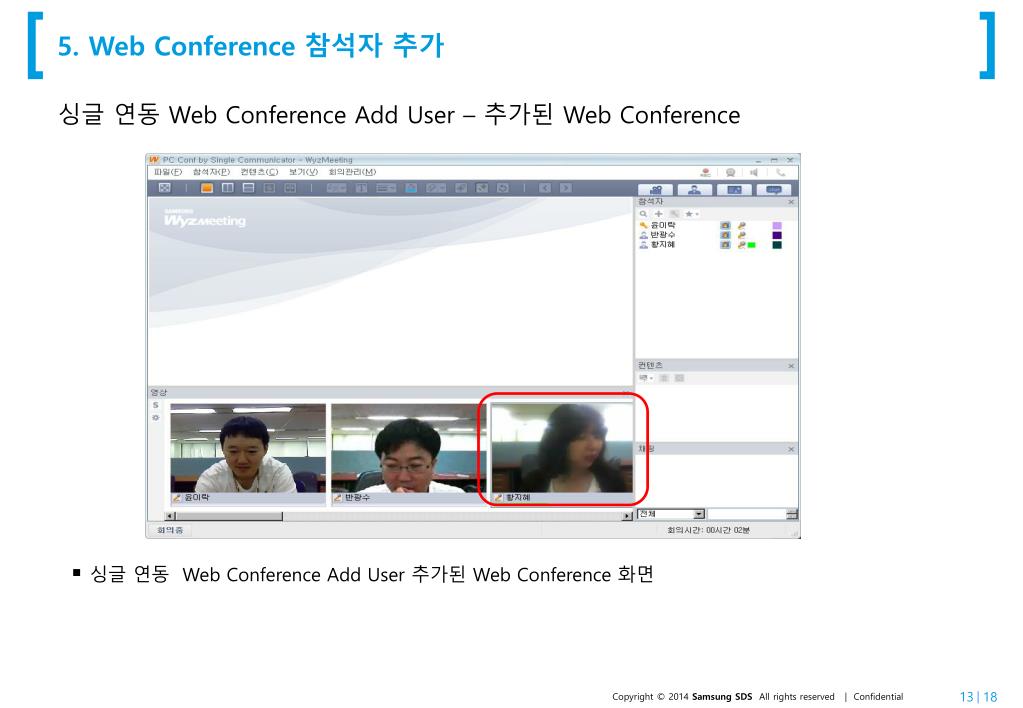Close the 채팅 panel
The height and width of the screenshot is (708, 1023).
point(791,449)
